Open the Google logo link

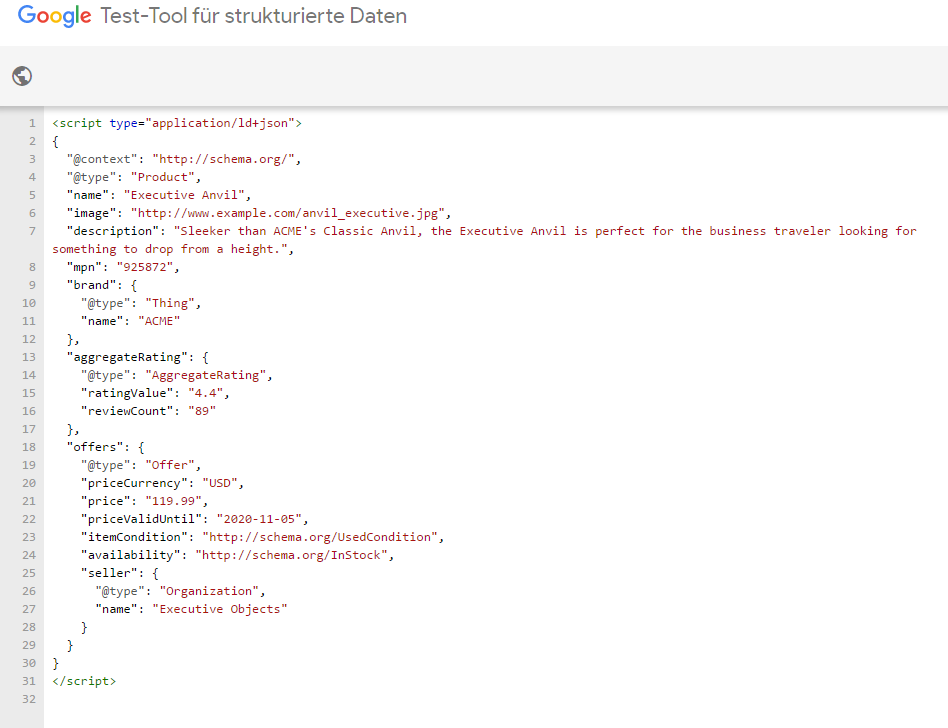coord(54,16)
